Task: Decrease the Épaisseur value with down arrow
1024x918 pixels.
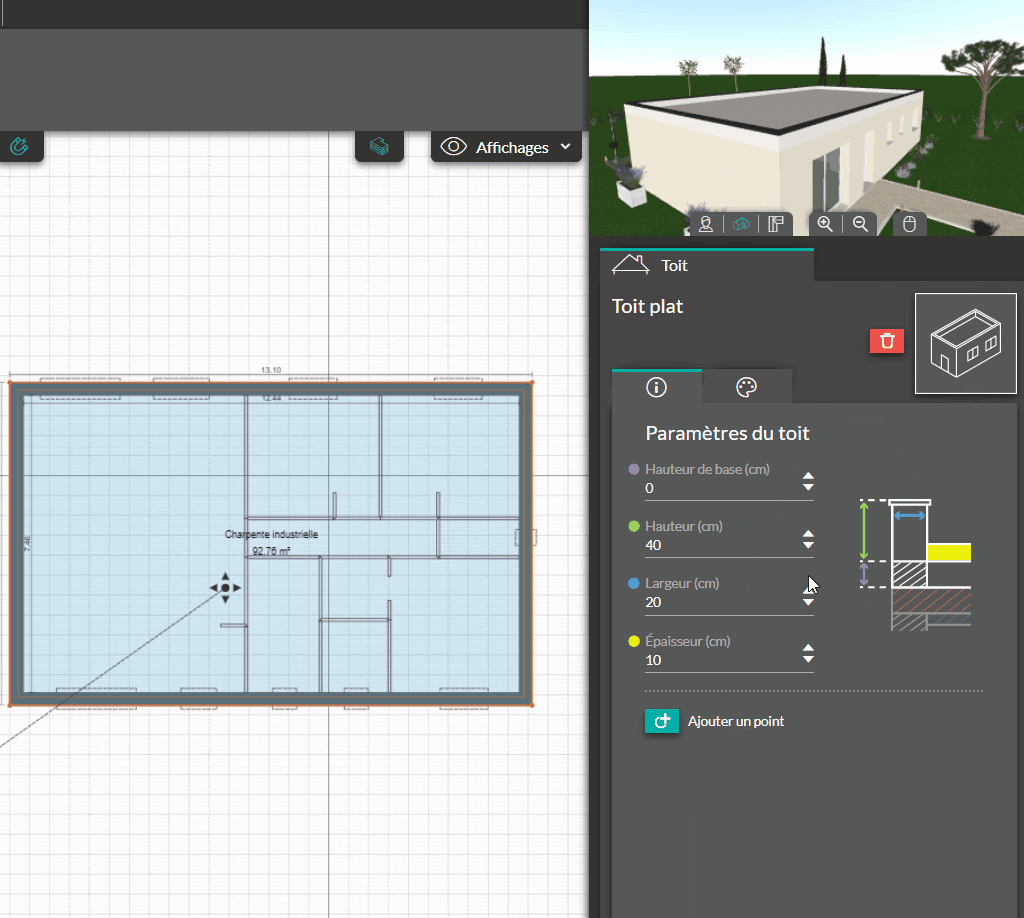Action: tap(808, 660)
